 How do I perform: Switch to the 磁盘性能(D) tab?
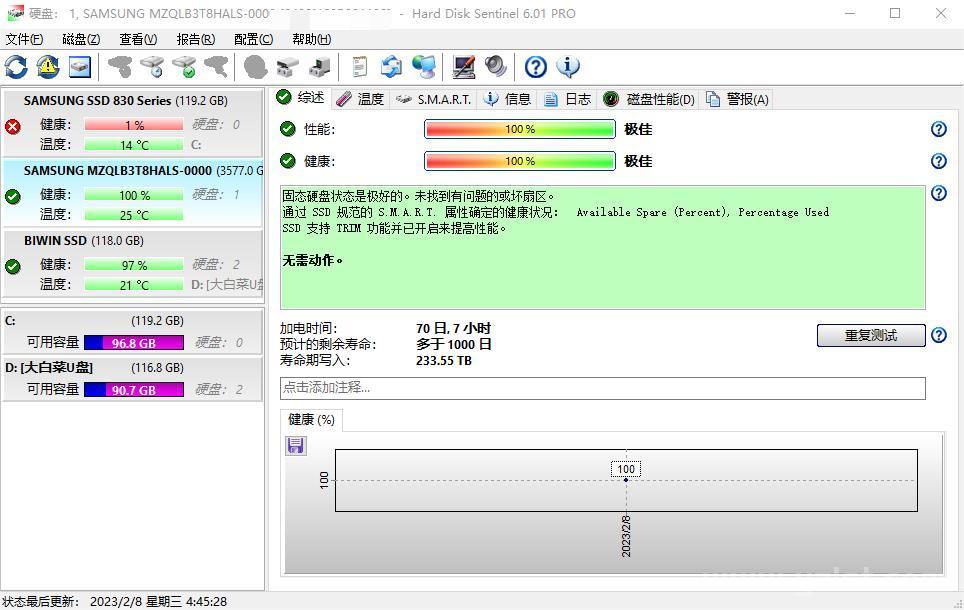[x=649, y=99]
